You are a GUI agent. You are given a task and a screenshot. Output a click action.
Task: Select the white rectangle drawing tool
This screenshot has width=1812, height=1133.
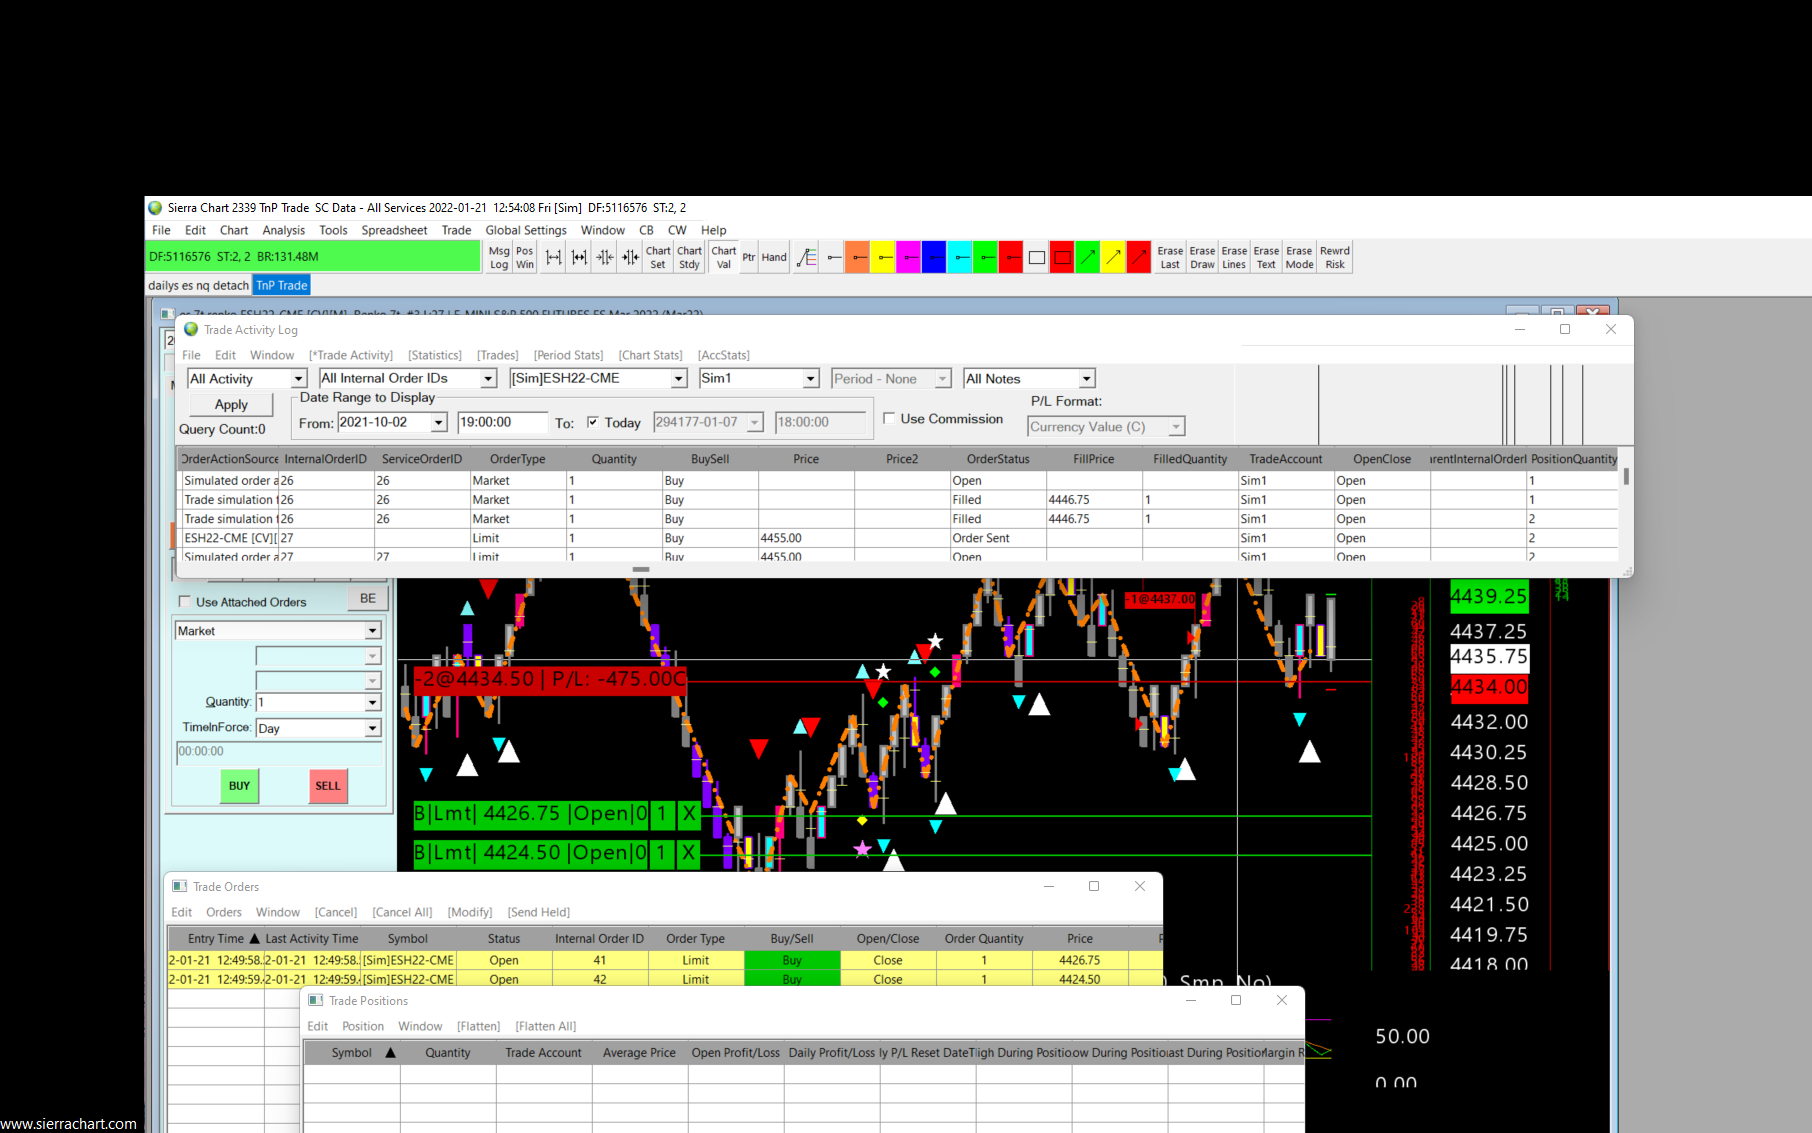point(1037,258)
